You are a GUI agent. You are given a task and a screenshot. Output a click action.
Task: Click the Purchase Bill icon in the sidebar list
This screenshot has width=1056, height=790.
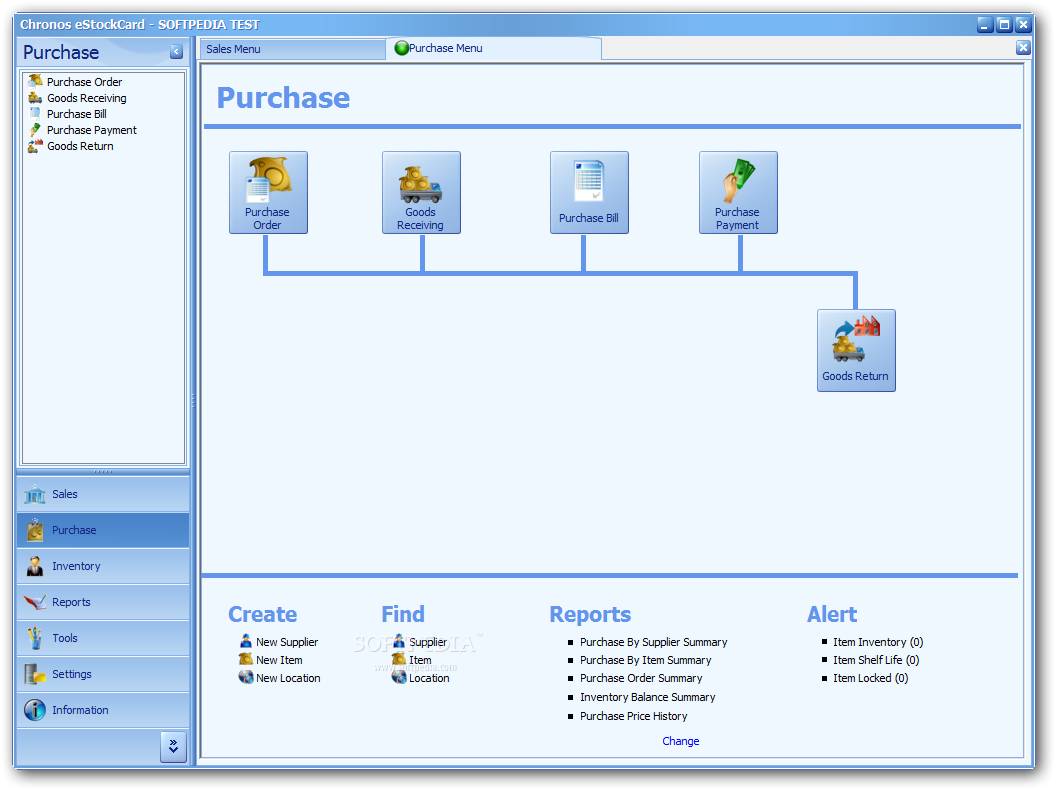click(x=35, y=114)
